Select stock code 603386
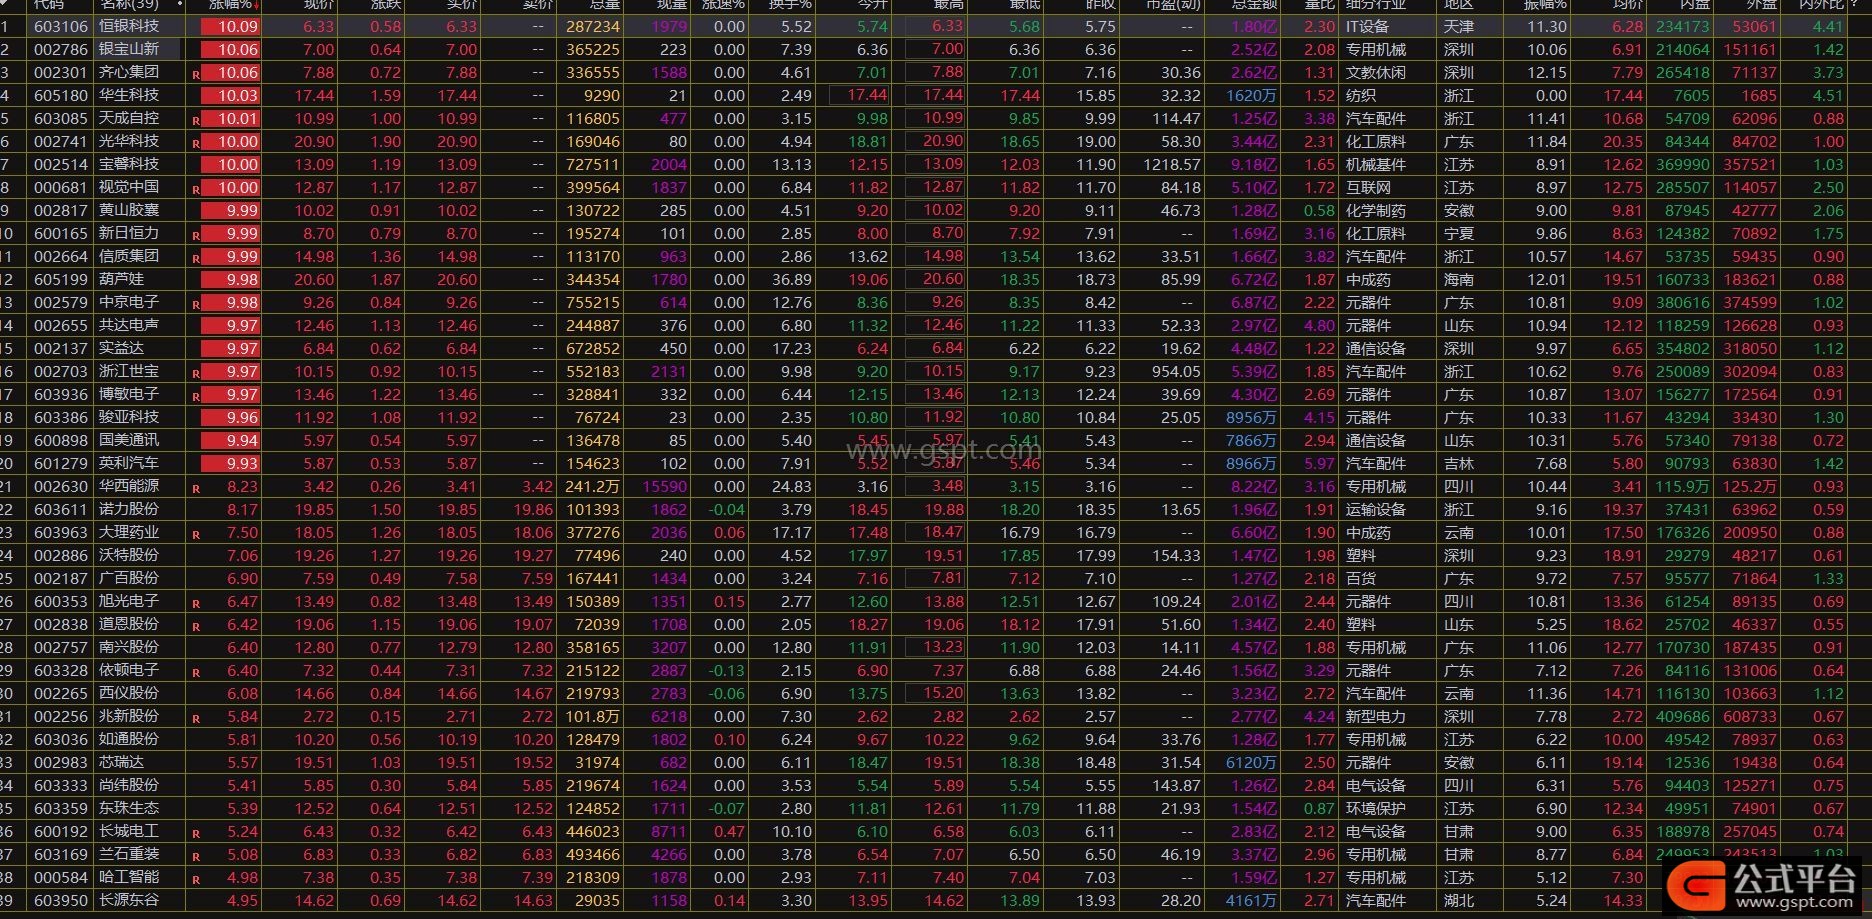Screen dimensions: 1872x919 (61, 417)
